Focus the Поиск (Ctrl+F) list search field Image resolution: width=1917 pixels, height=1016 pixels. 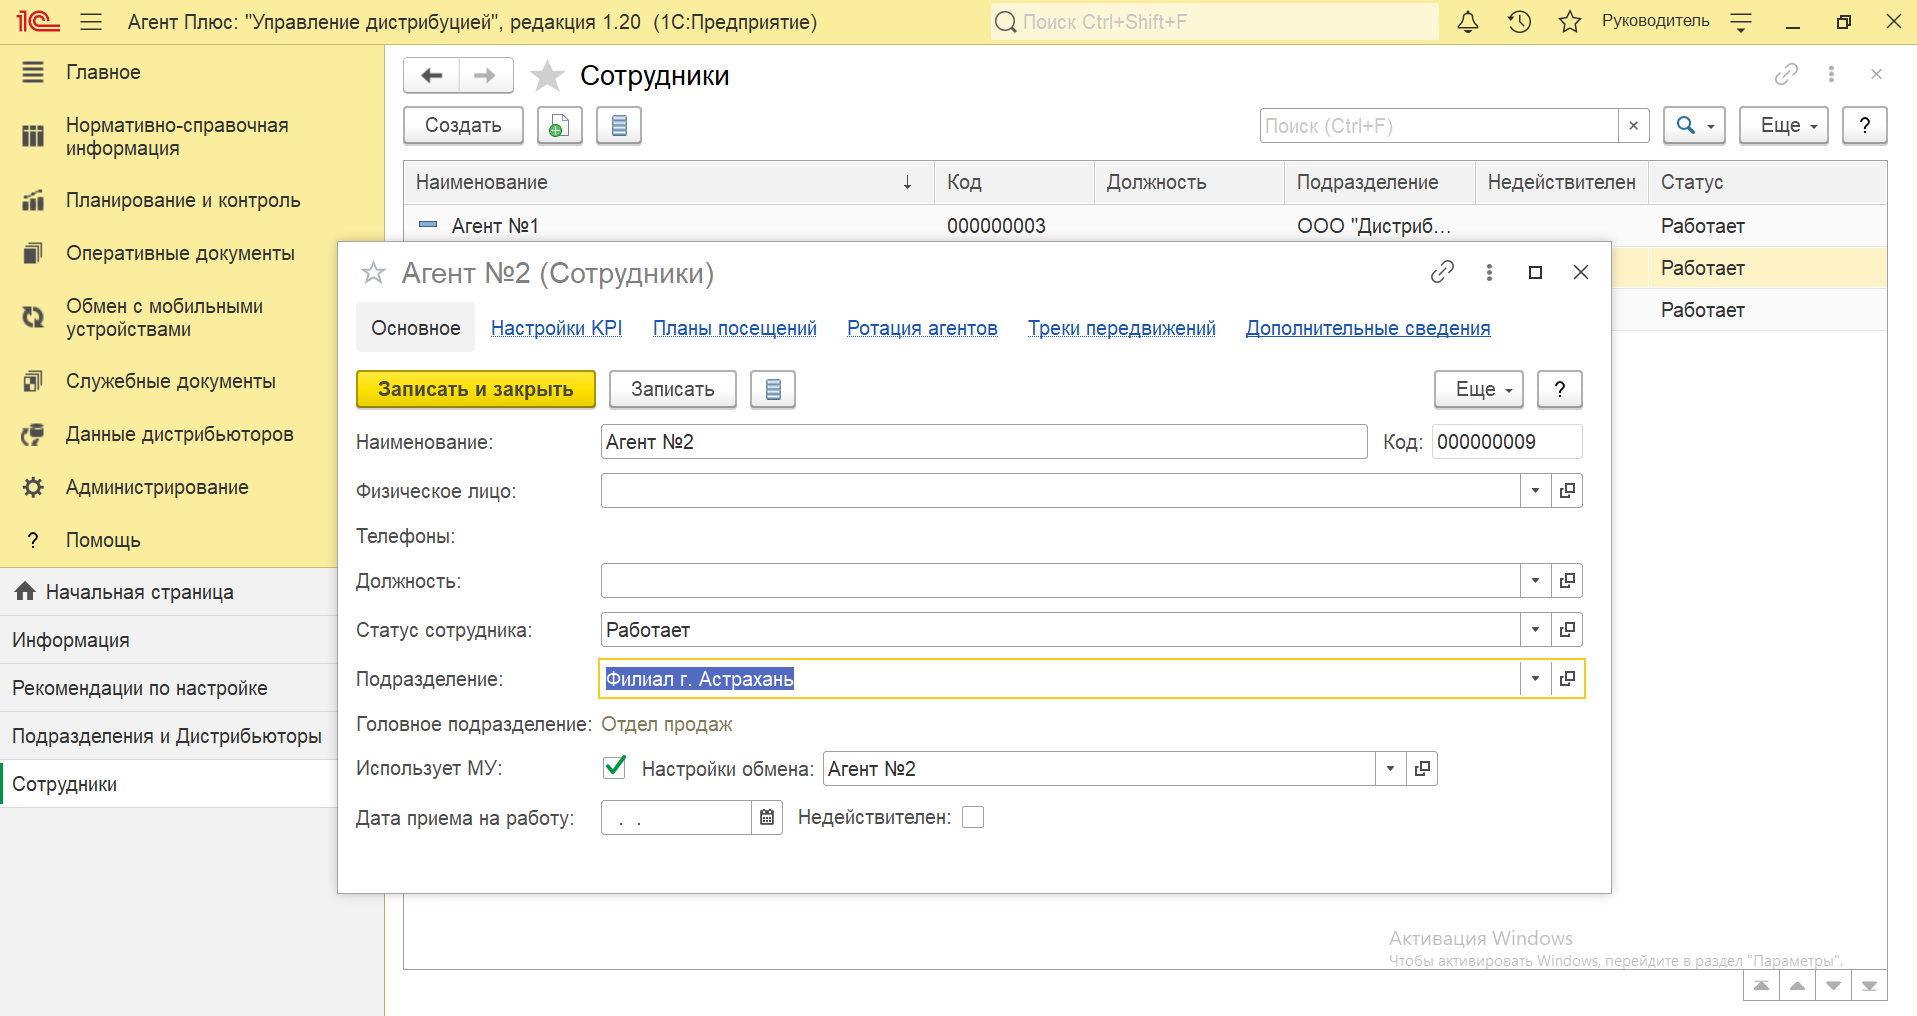(1439, 125)
